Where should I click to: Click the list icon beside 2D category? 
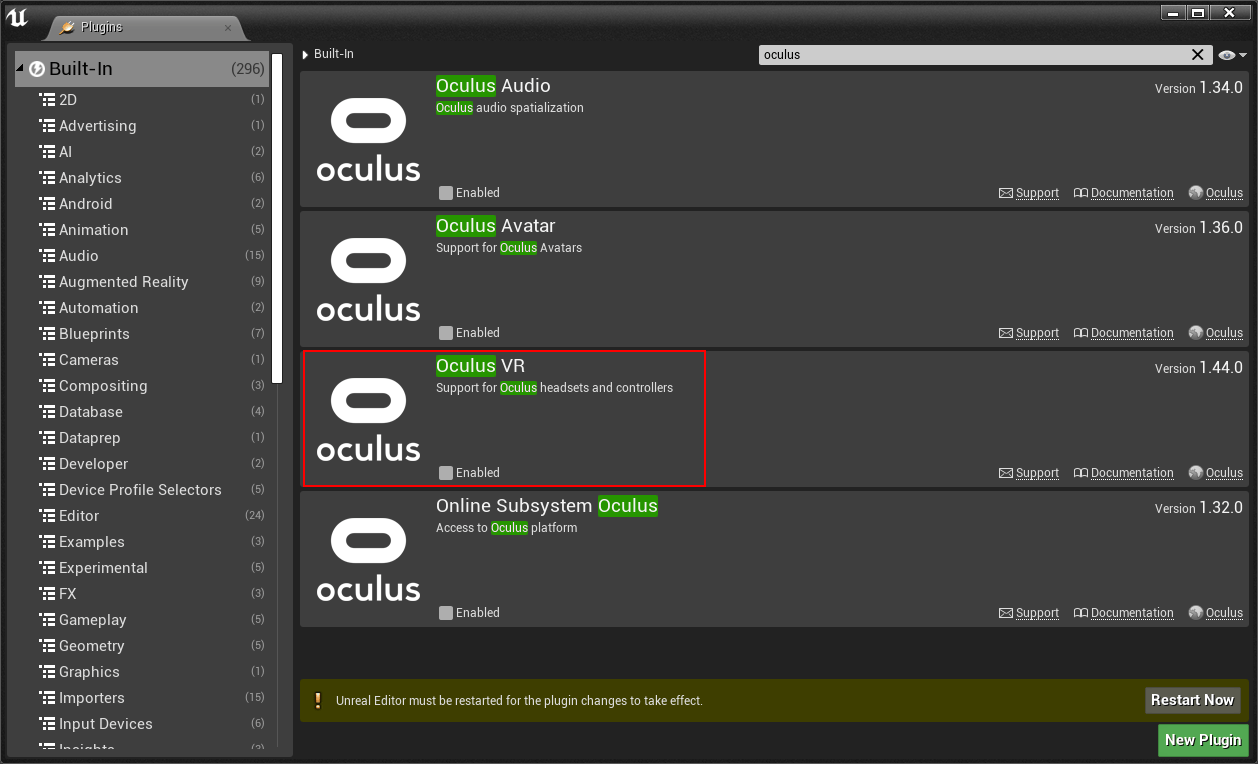coord(47,100)
